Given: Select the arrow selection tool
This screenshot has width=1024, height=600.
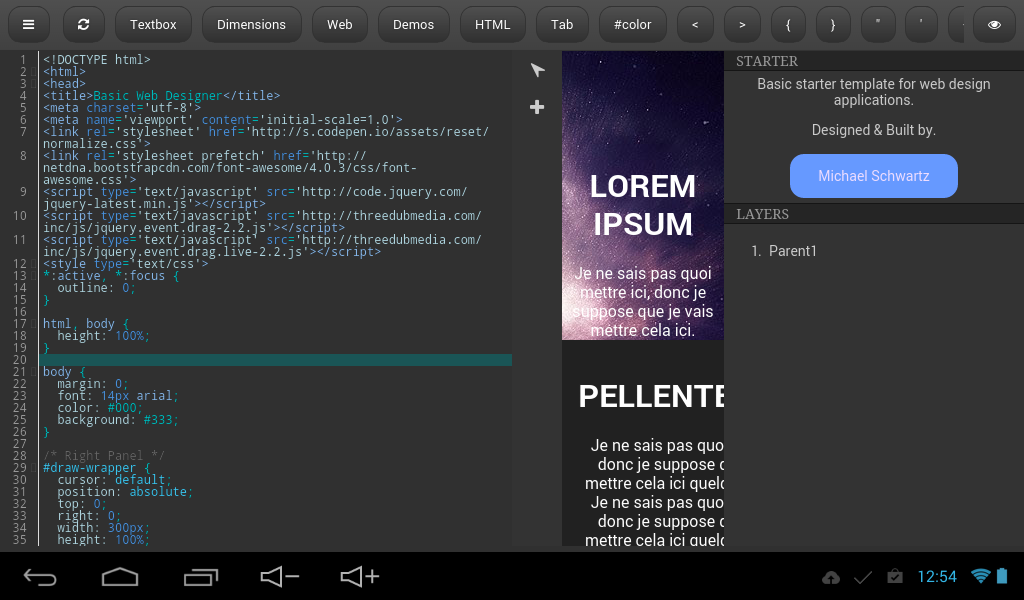Looking at the screenshot, I should [x=537, y=71].
